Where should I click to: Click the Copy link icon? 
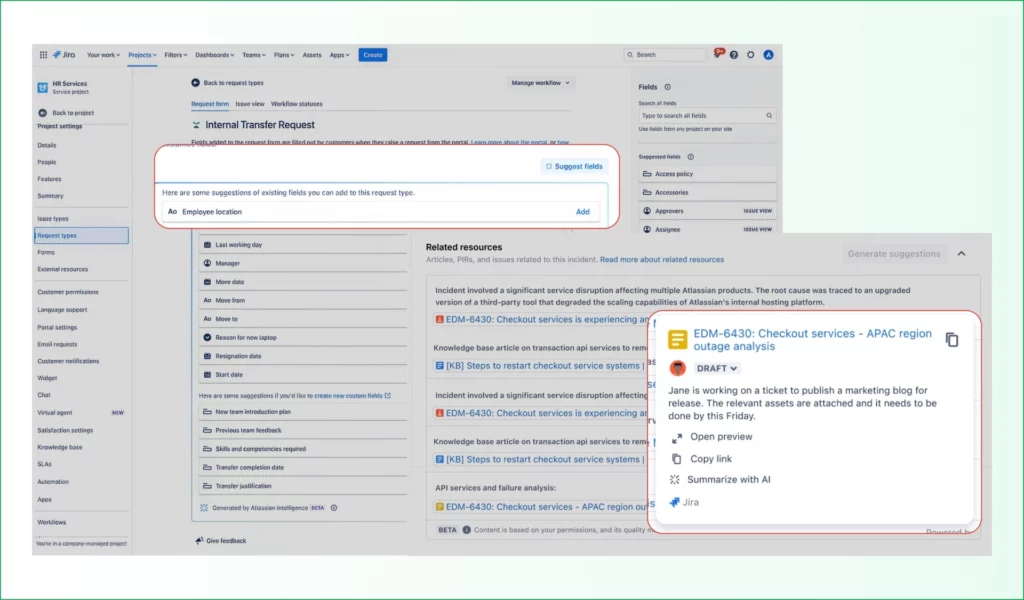click(677, 459)
